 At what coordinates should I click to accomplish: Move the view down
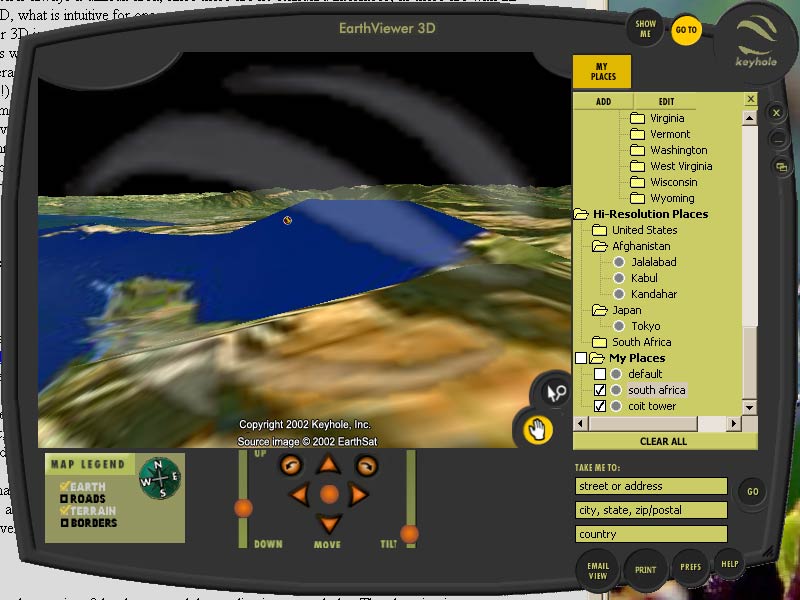(329, 524)
